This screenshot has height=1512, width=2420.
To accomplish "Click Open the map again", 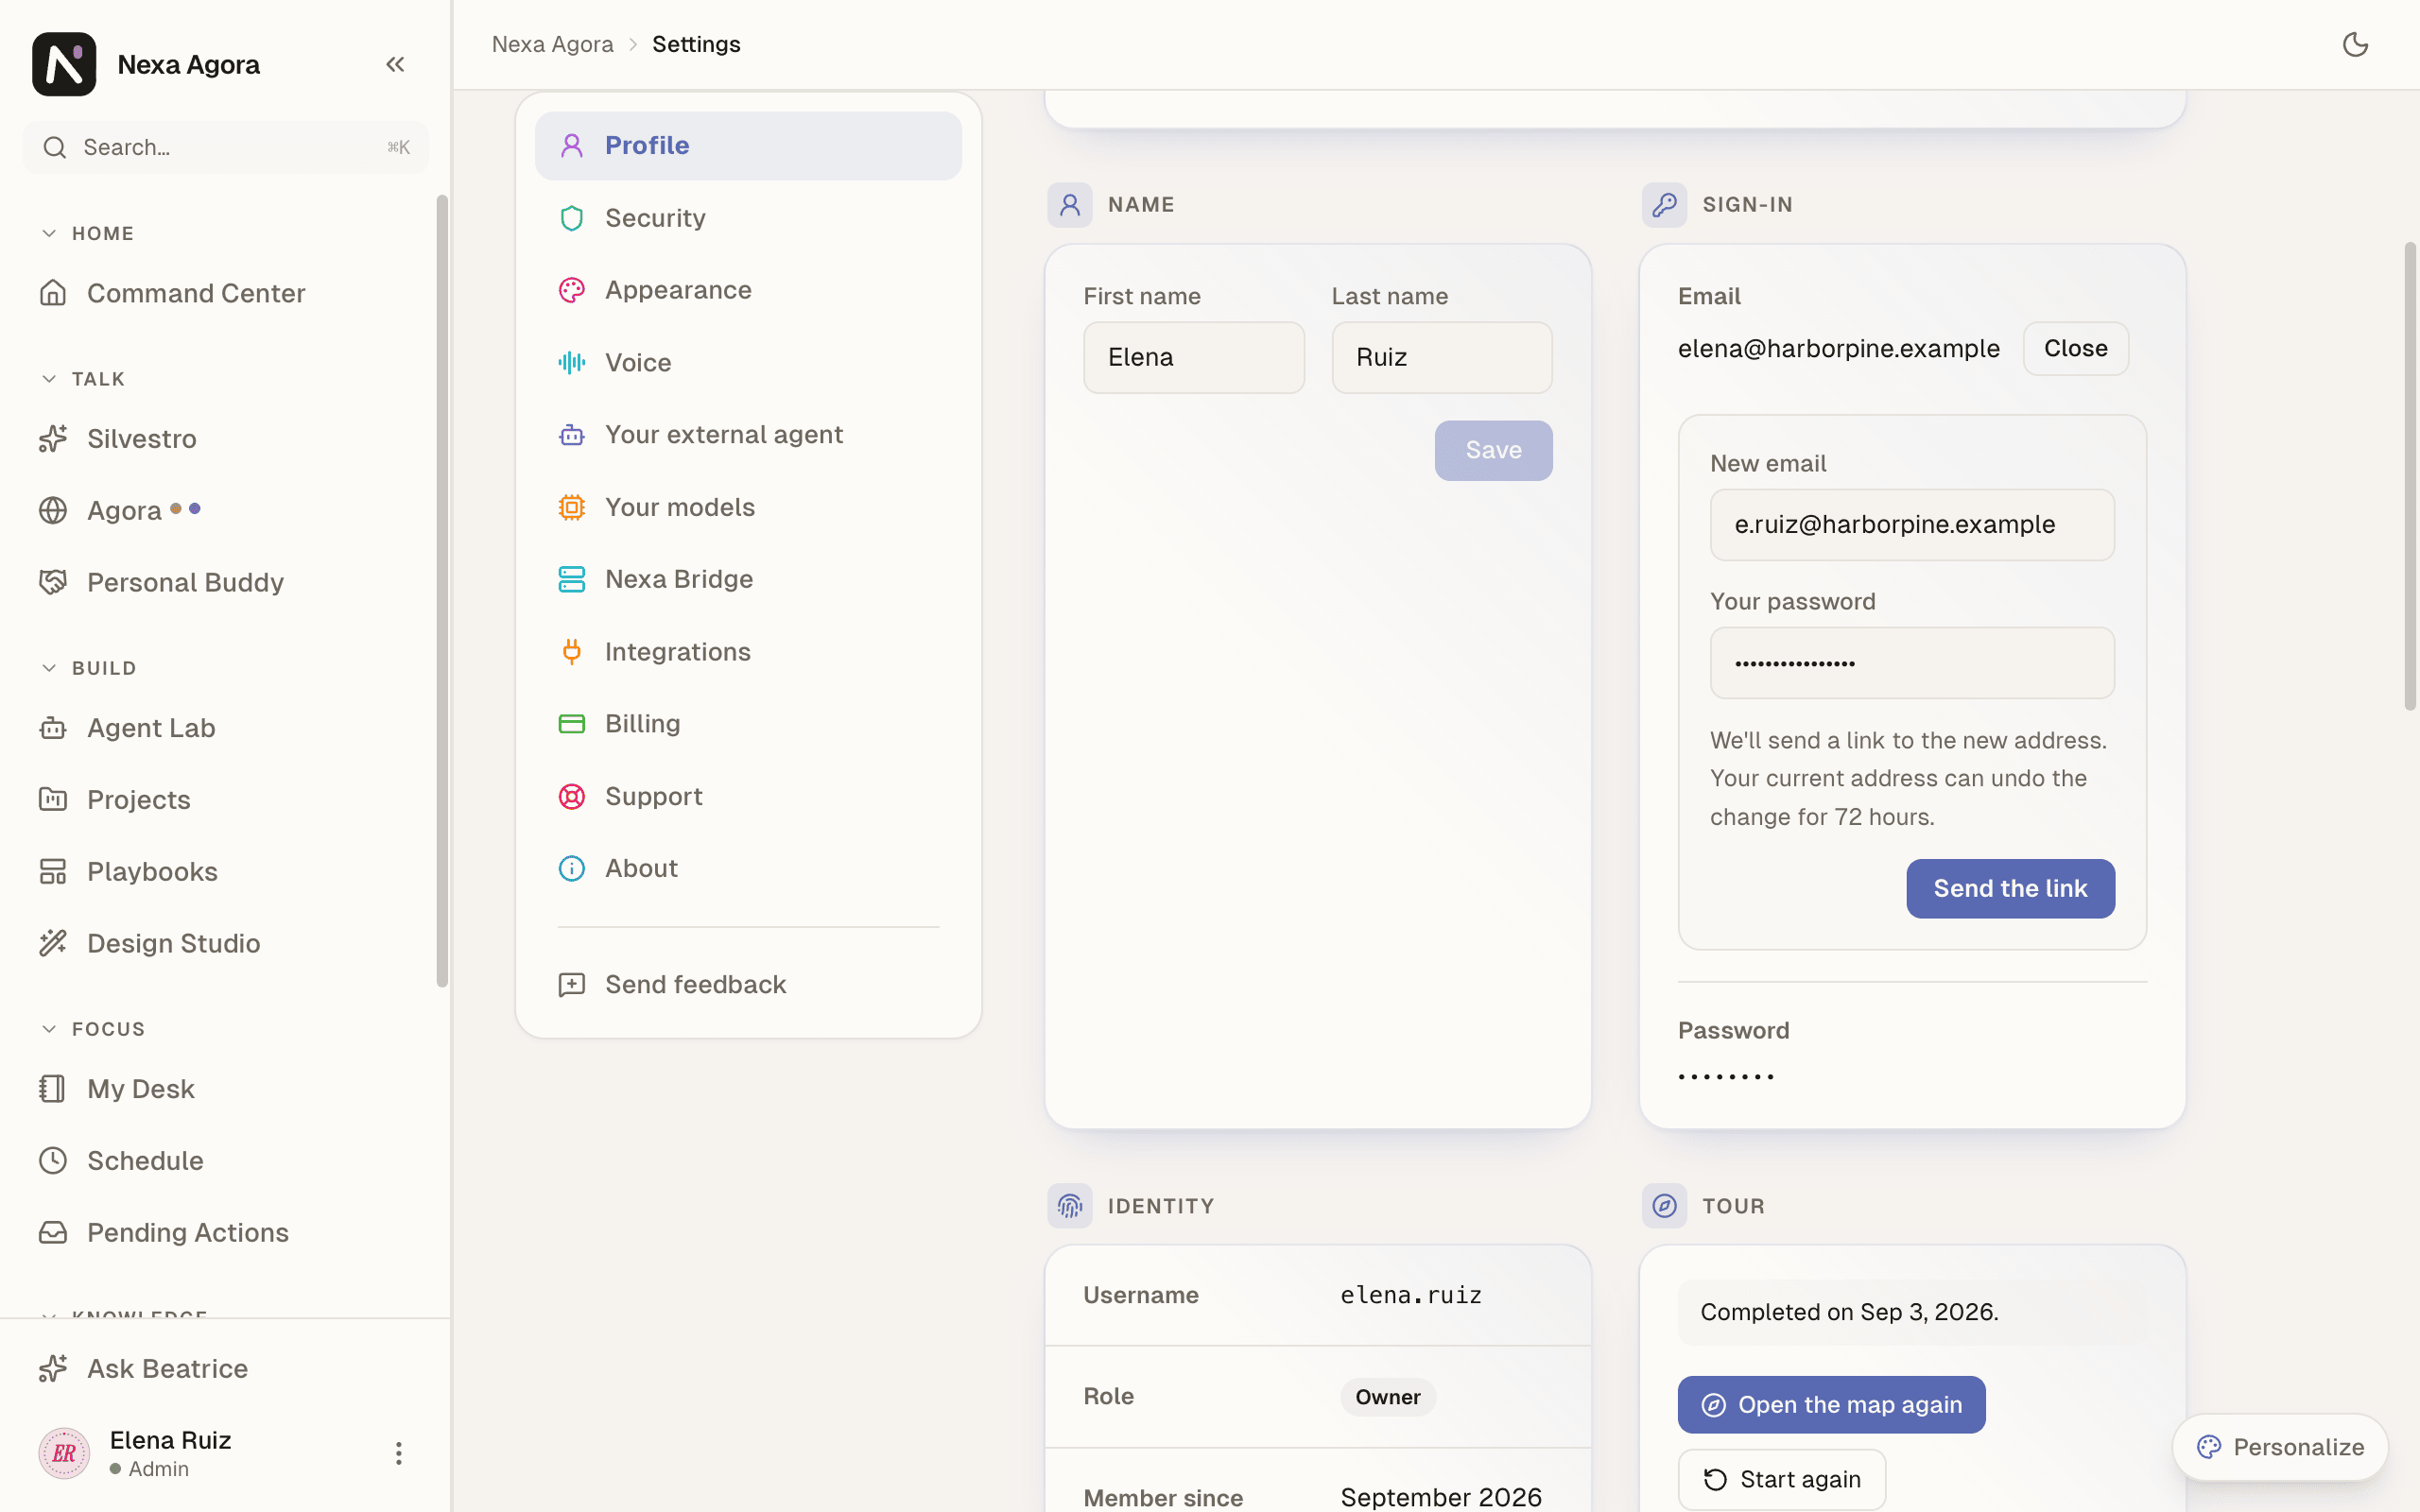I will coord(1831,1405).
